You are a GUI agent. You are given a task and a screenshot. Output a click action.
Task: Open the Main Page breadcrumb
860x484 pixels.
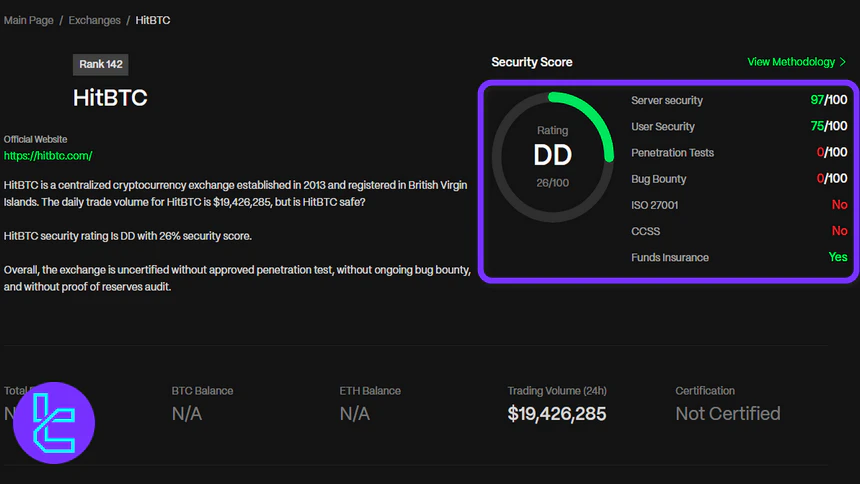[x=29, y=20]
